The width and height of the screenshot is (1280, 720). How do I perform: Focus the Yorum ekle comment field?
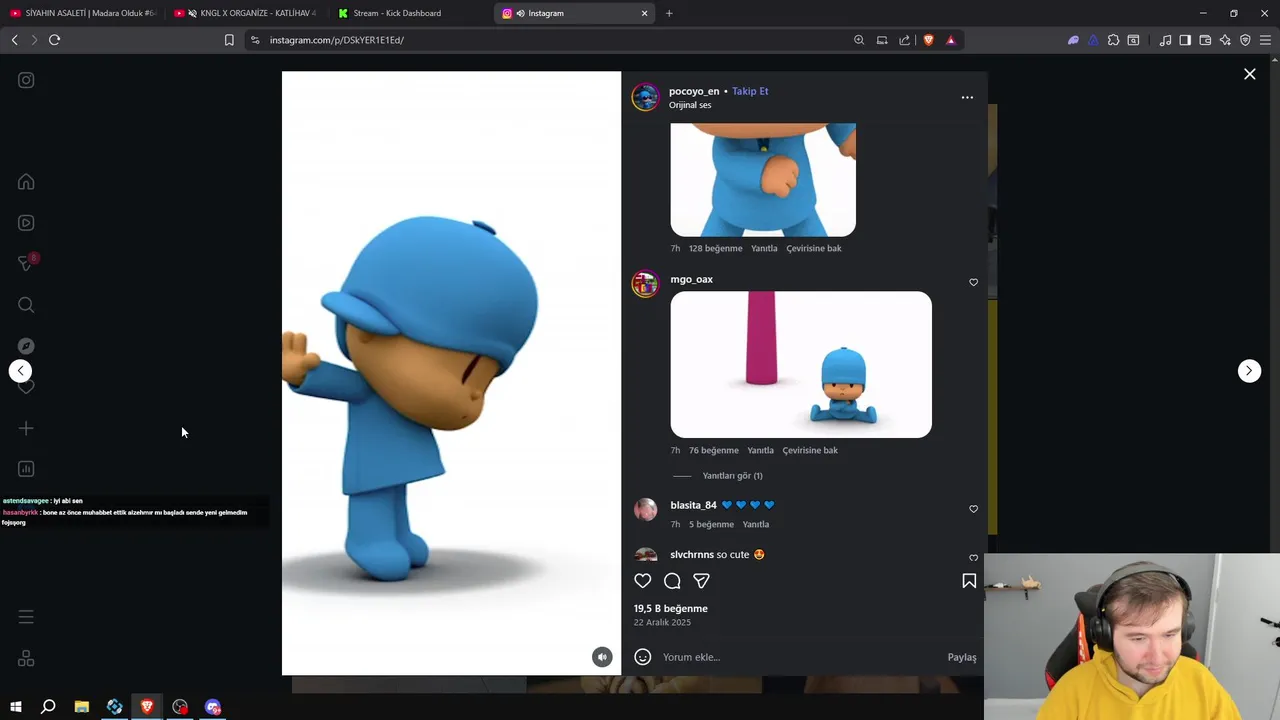click(x=800, y=657)
